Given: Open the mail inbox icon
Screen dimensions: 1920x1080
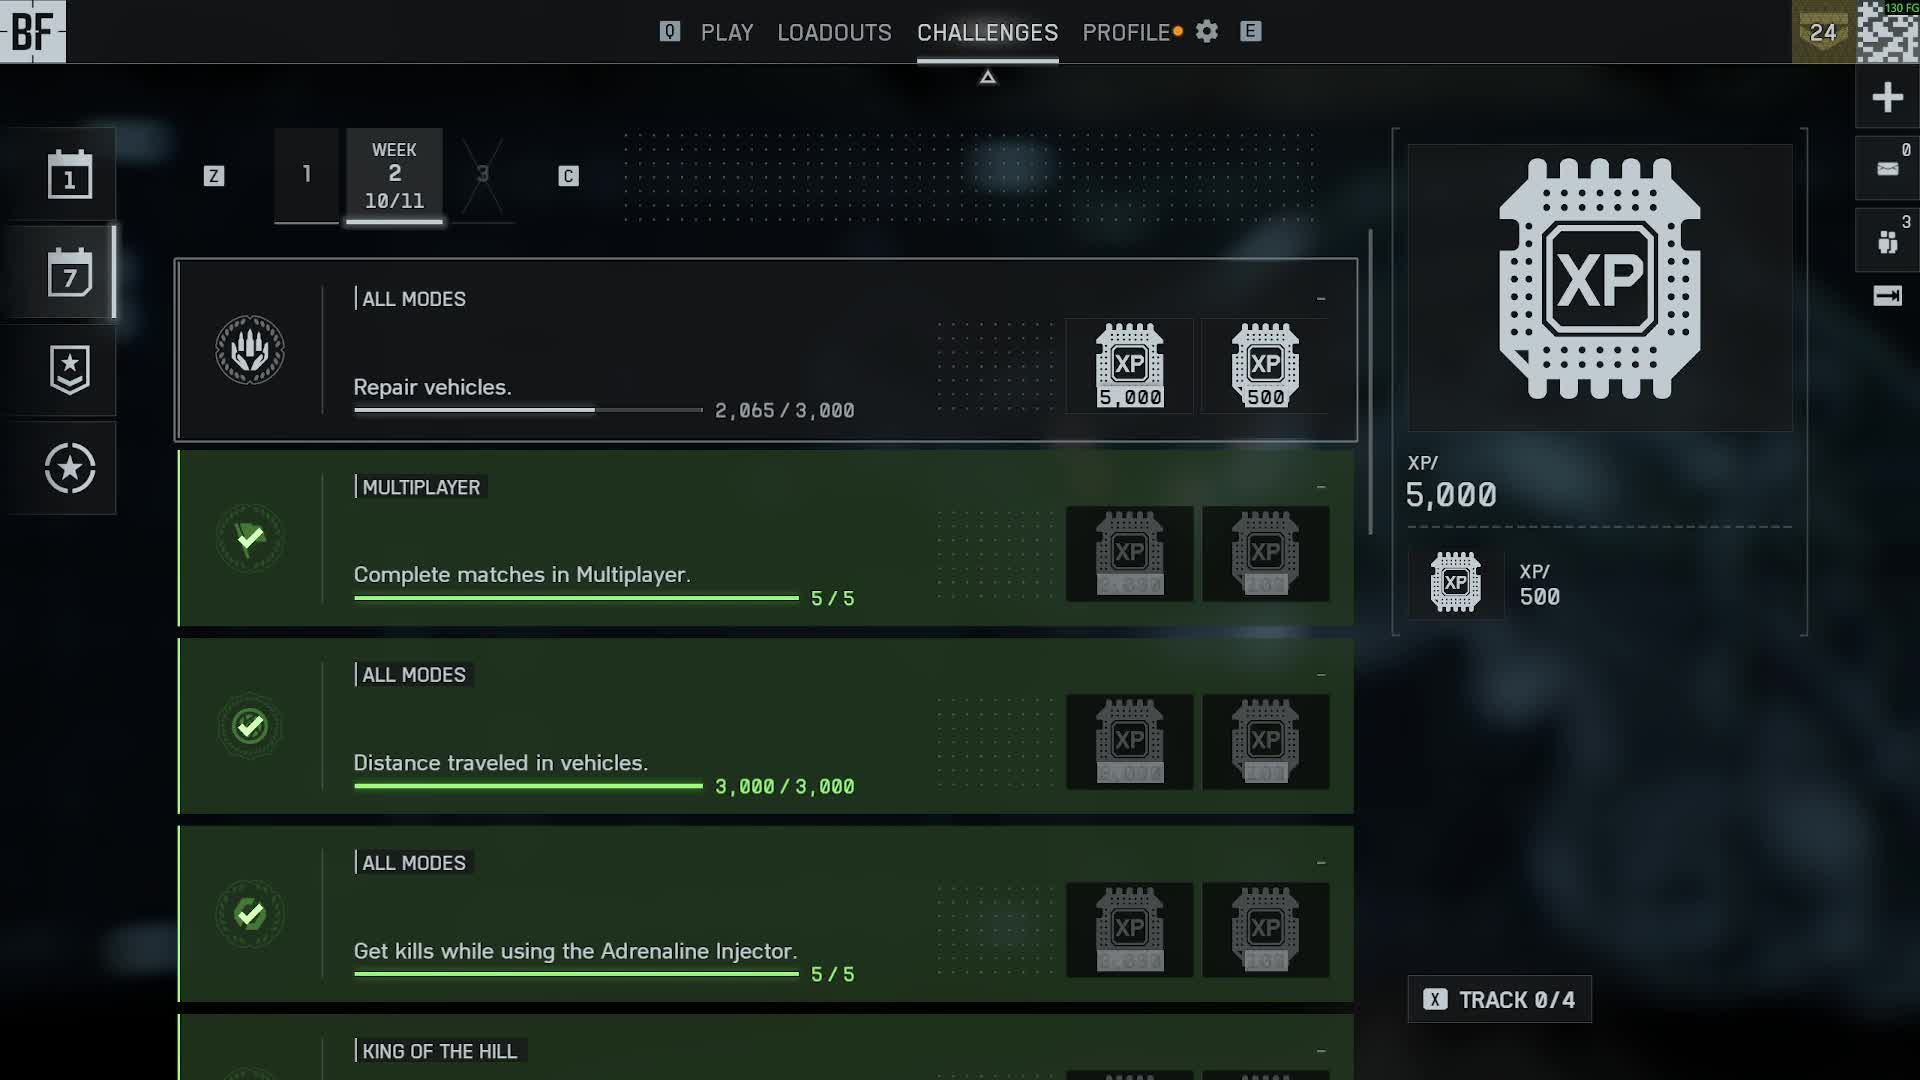Looking at the screenshot, I should click(1887, 168).
